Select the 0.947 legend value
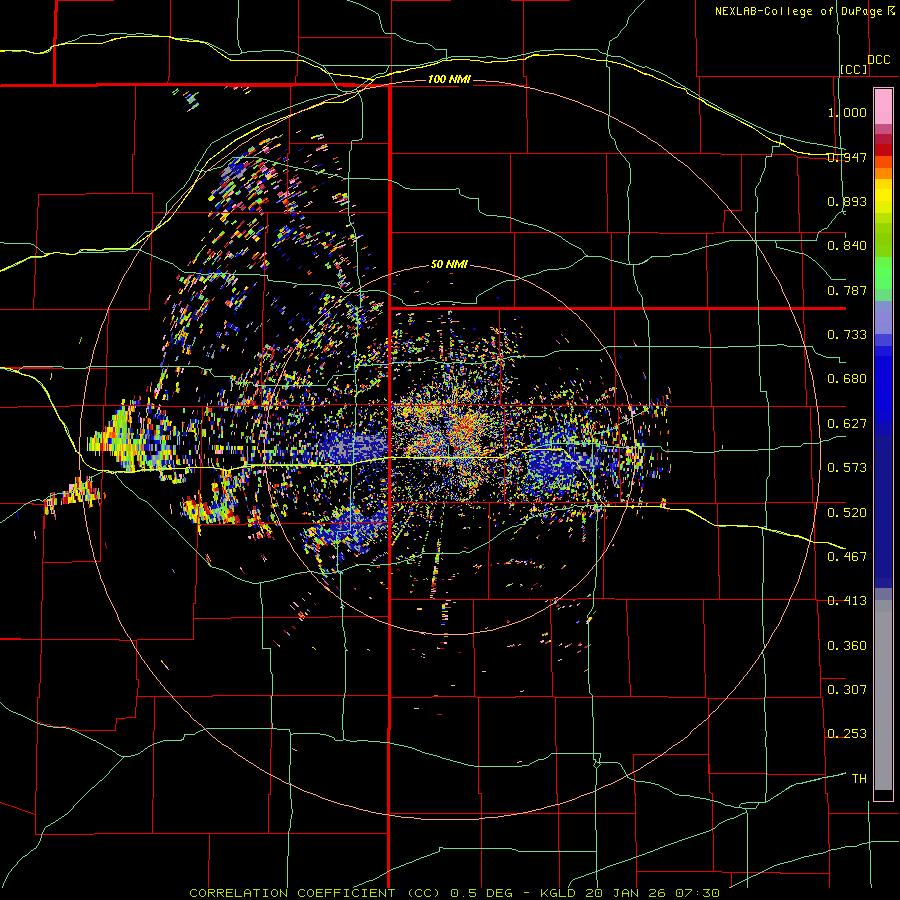 point(847,157)
